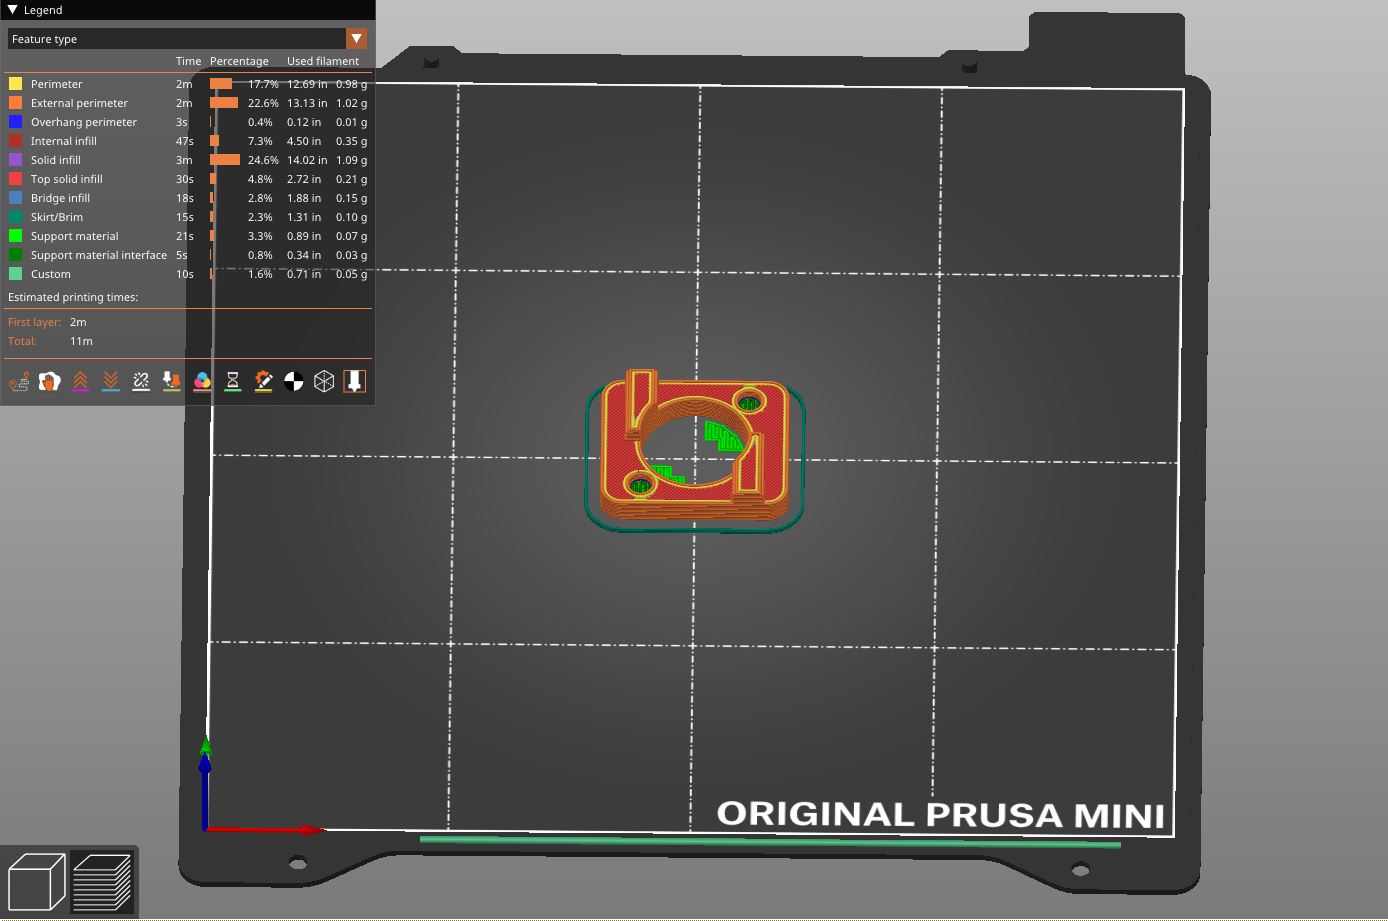Toggle color changes icon
This screenshot has width=1388, height=921.
pos(202,381)
